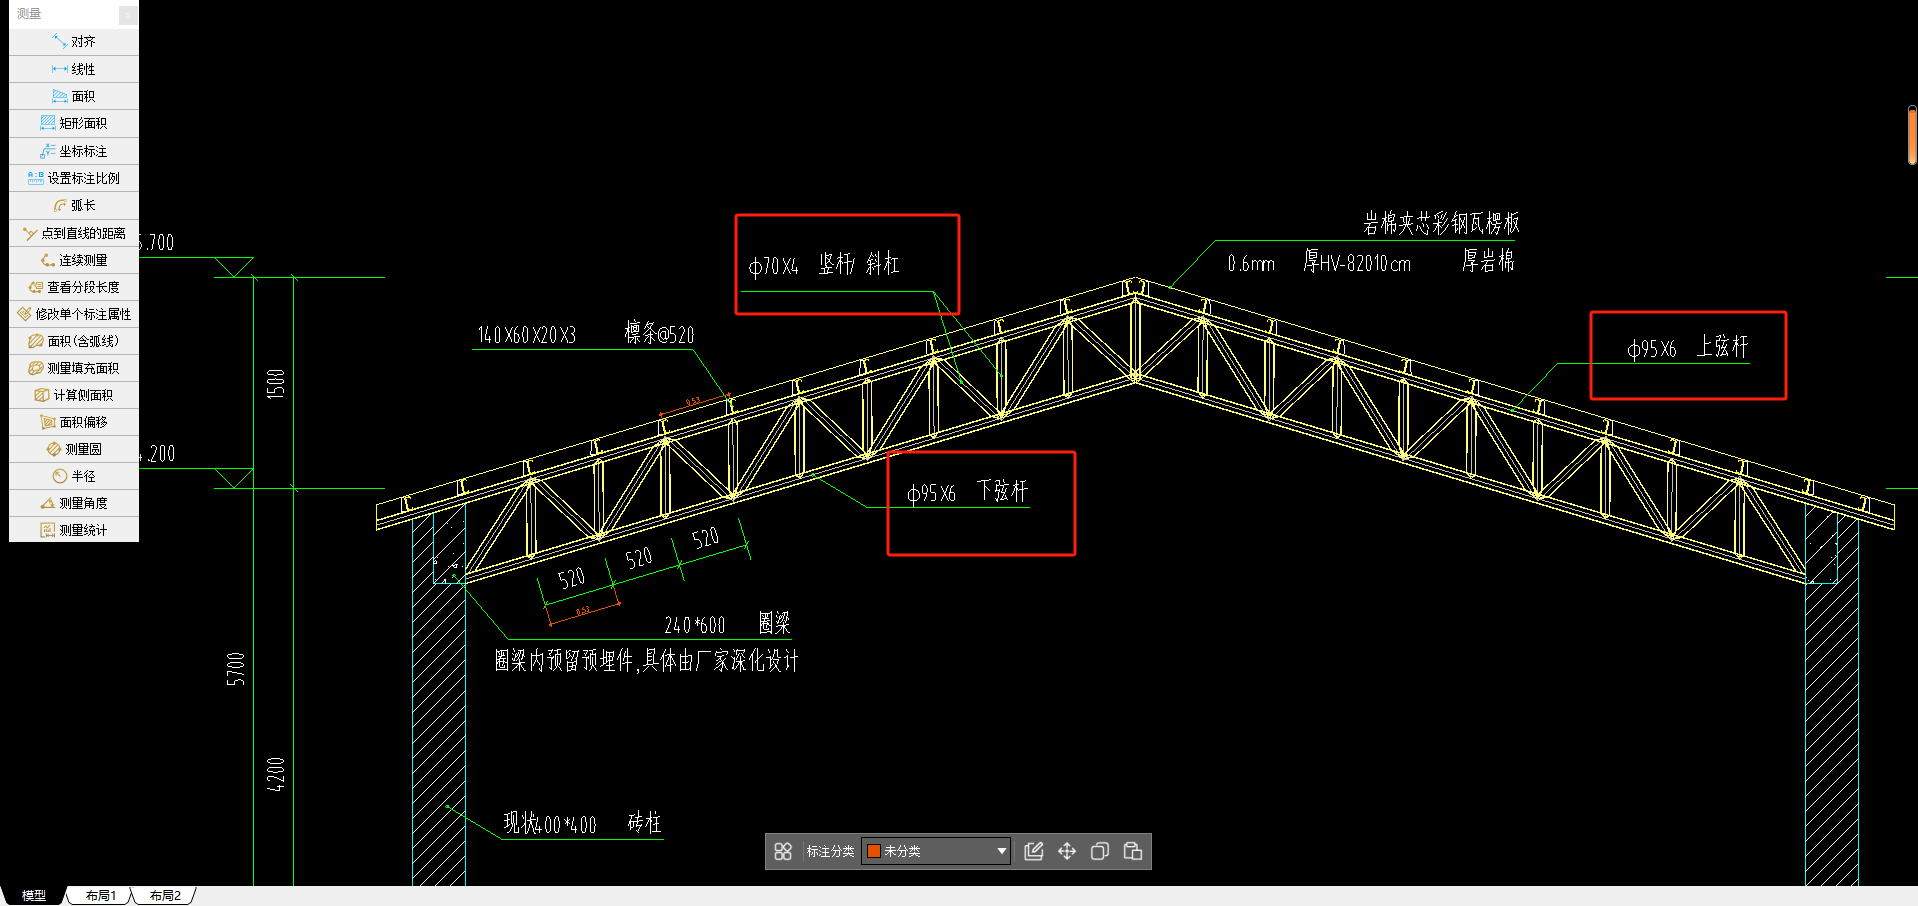Select the 弧长 arc length tool
This screenshot has height=906, width=1918.
(x=74, y=205)
